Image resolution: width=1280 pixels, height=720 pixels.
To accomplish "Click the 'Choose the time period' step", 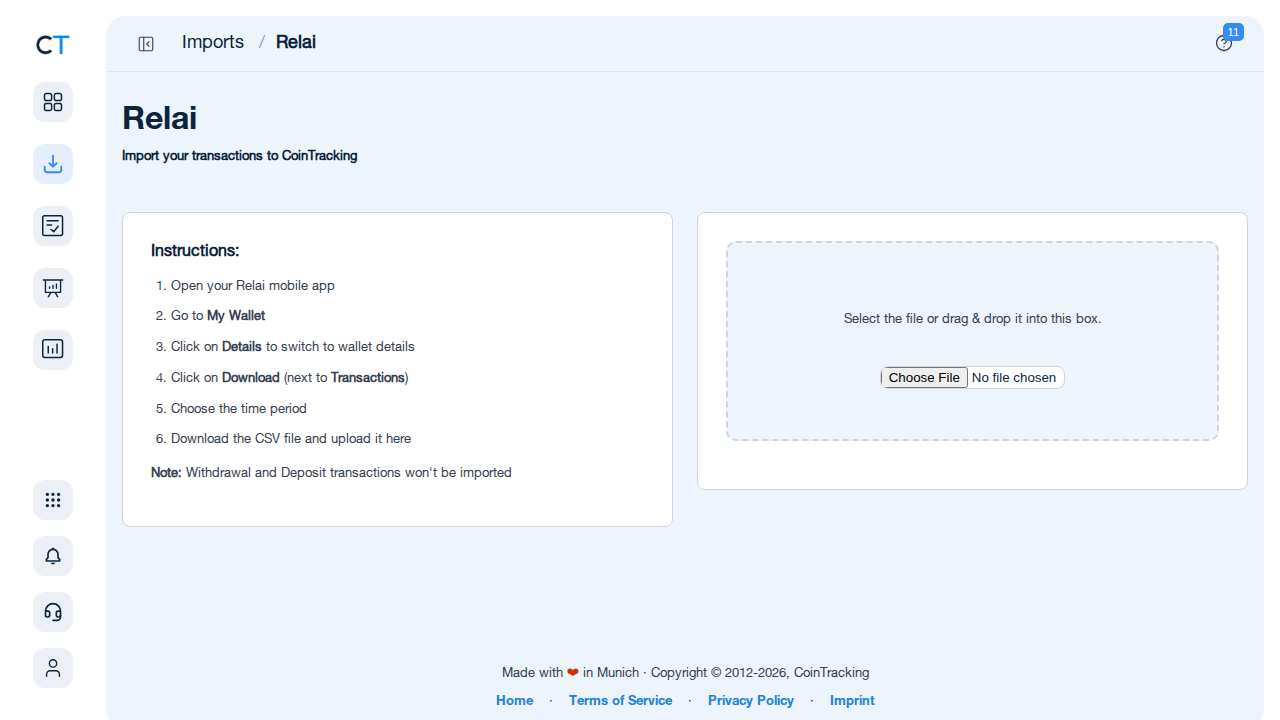I will point(239,408).
